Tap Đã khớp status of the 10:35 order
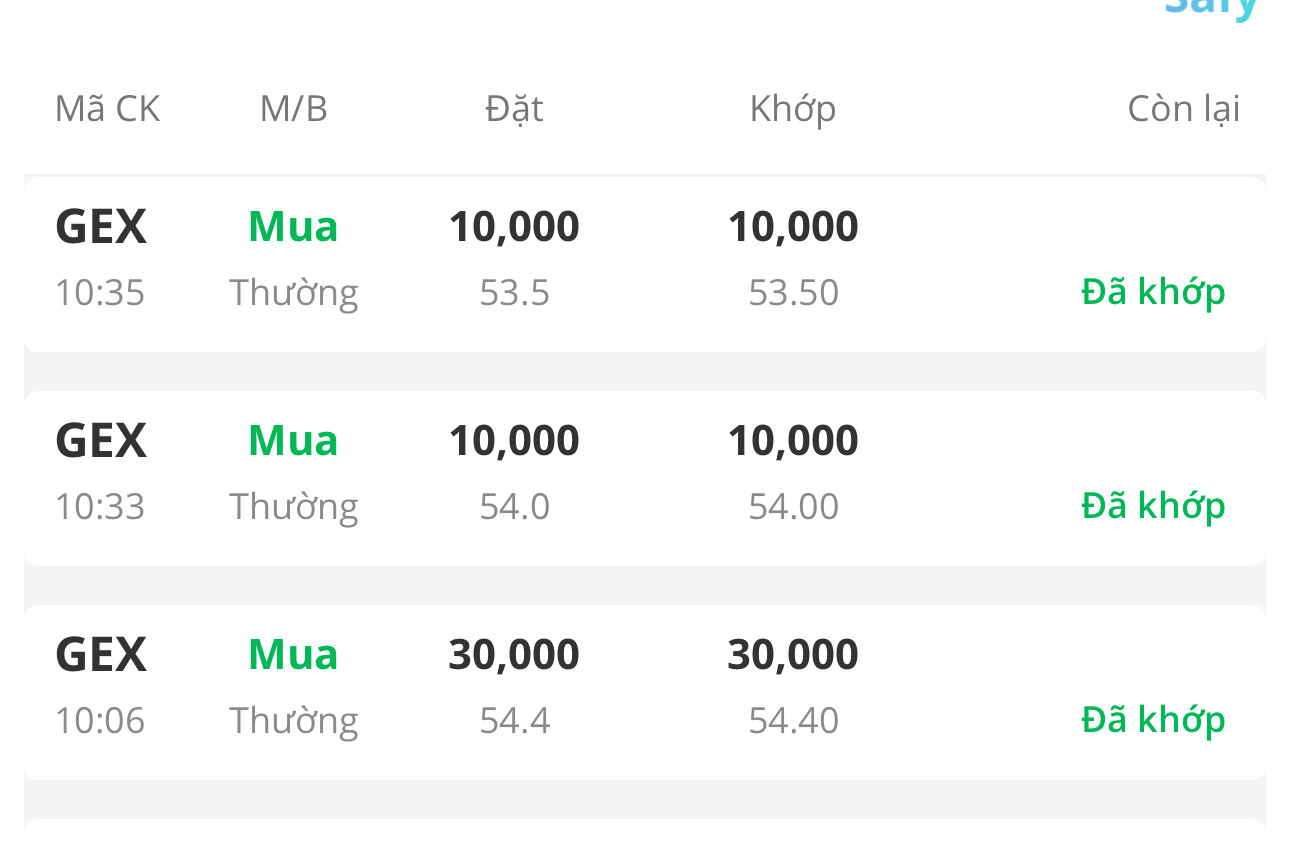Screen dimensions: 1290x844 [1153, 292]
